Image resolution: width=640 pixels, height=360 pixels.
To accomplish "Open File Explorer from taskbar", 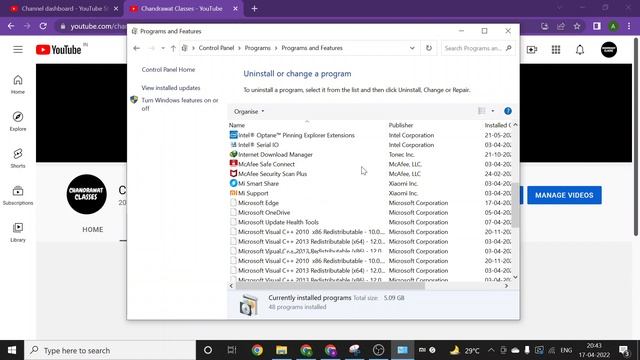I will (281, 350).
